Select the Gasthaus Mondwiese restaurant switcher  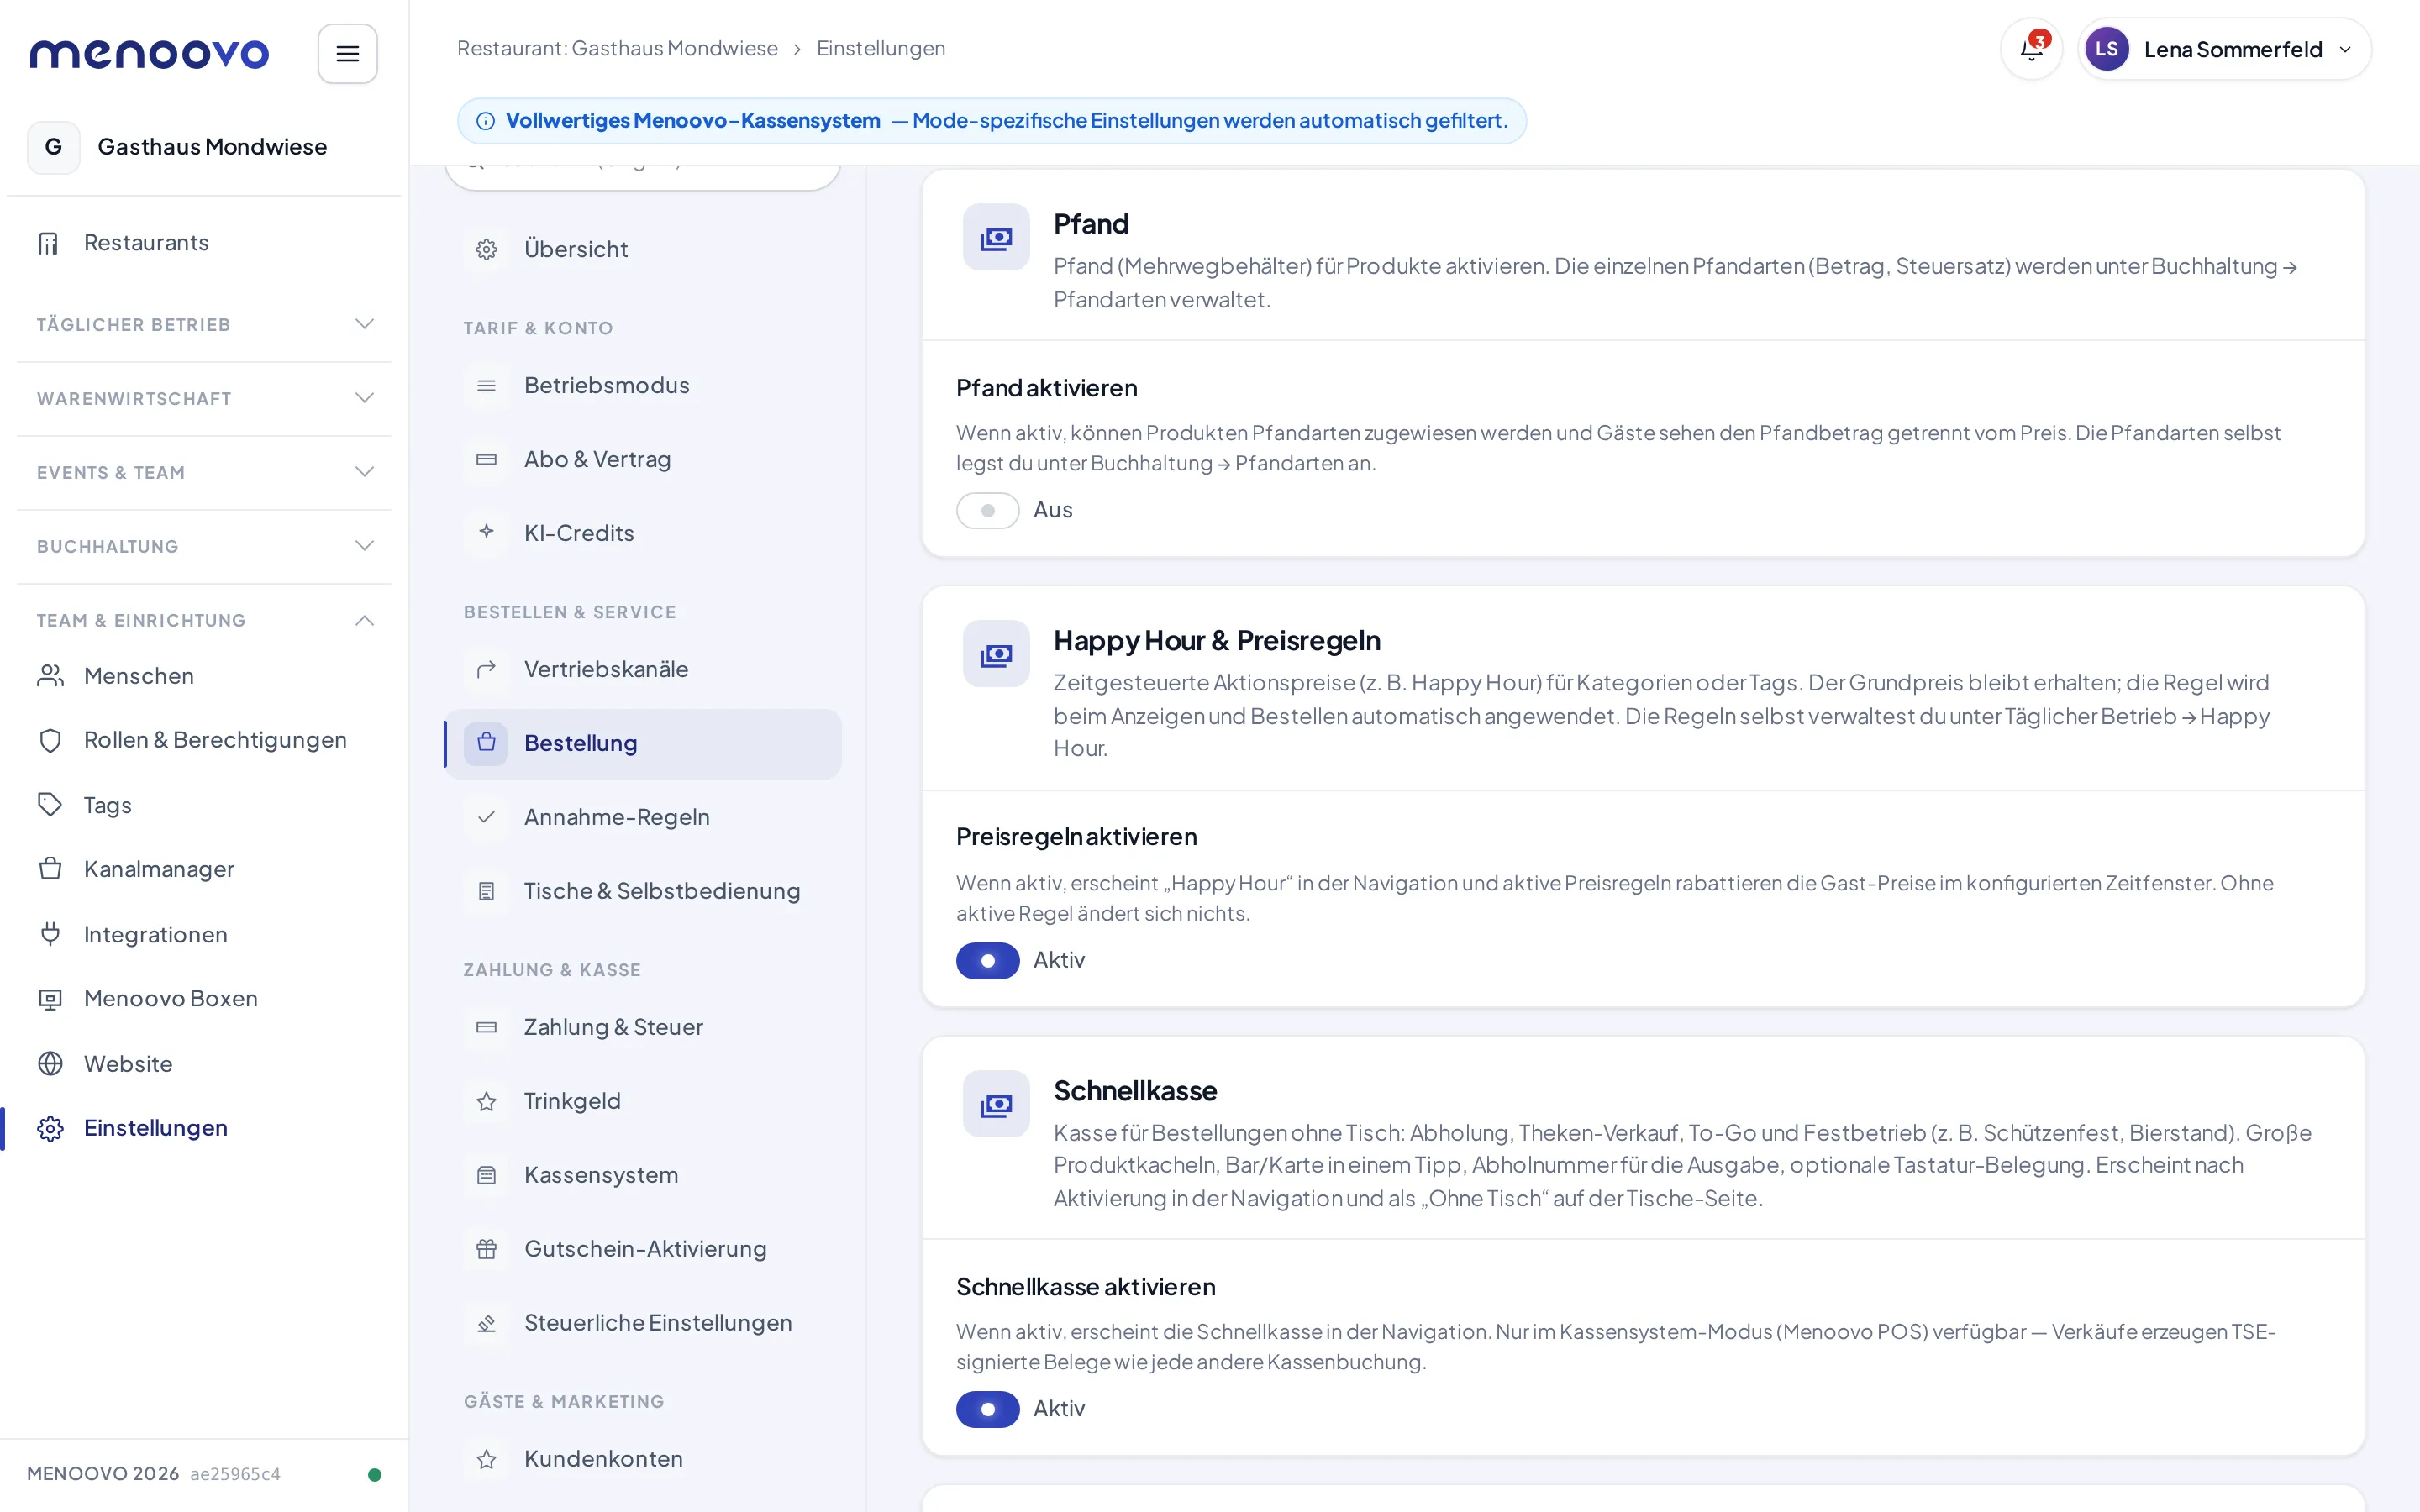click(204, 147)
